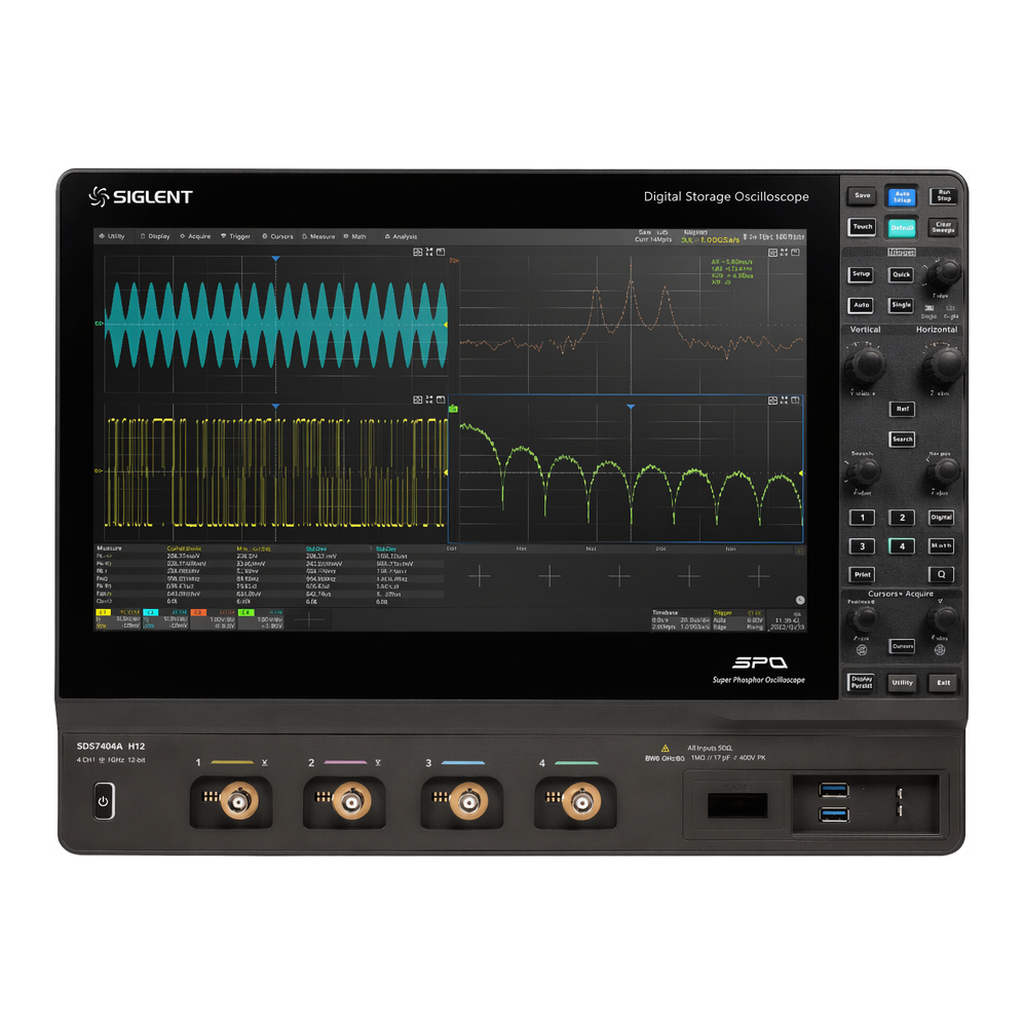Push the trigger Setup button
The width and height of the screenshot is (1024, 1024).
tap(861, 274)
